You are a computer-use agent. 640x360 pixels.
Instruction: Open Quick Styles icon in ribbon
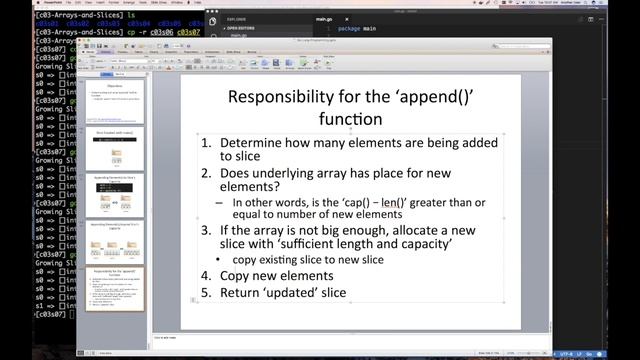click(x=304, y=63)
